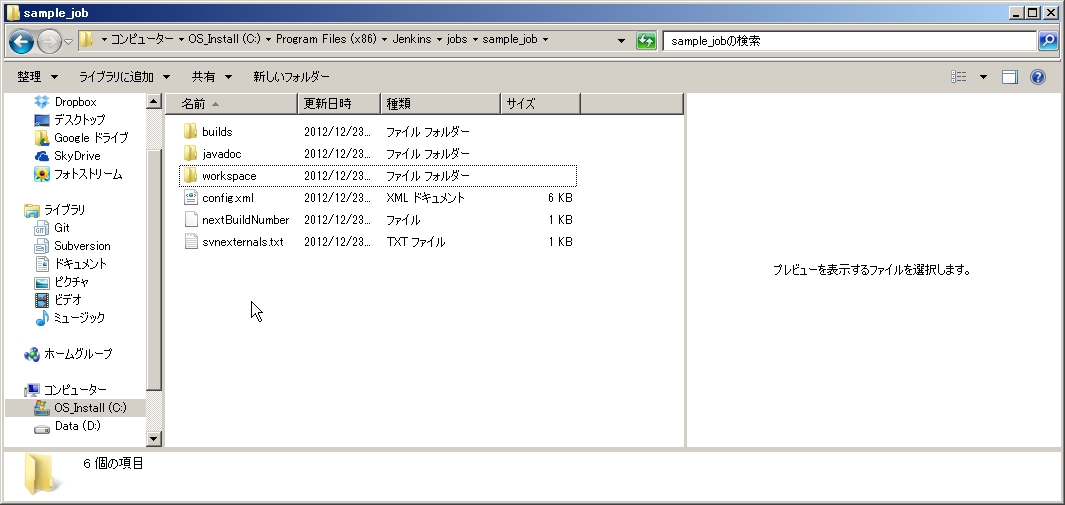This screenshot has height=505, width=1065.
Task: Select OS_Install (C:) drive in sidebar
Action: pos(90,407)
